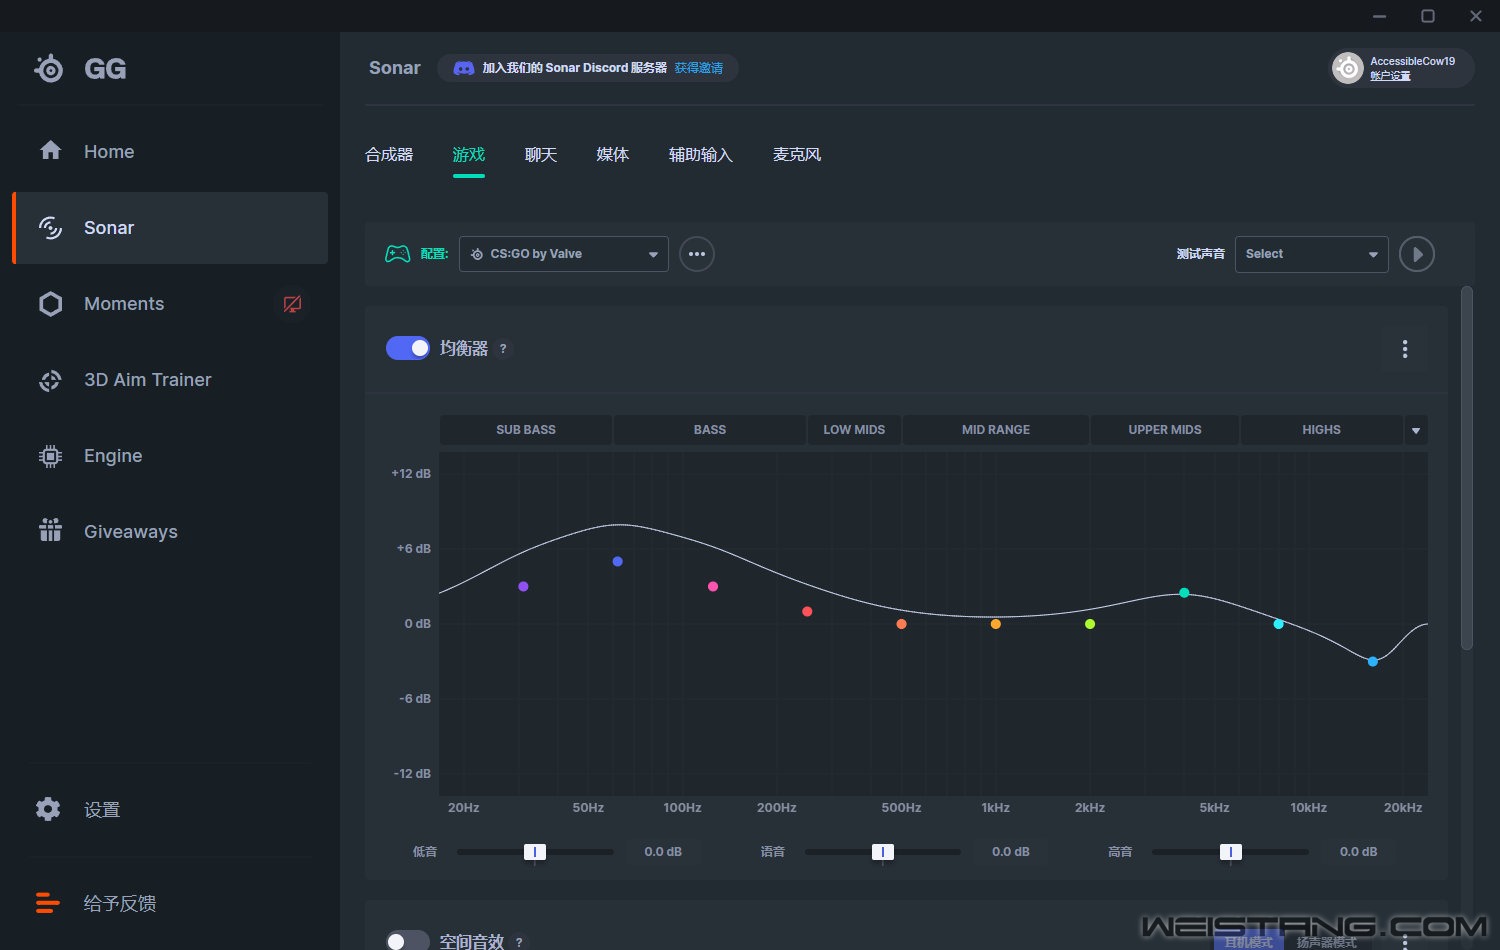Click the 3D Aim Trainer crosshair icon

point(50,380)
